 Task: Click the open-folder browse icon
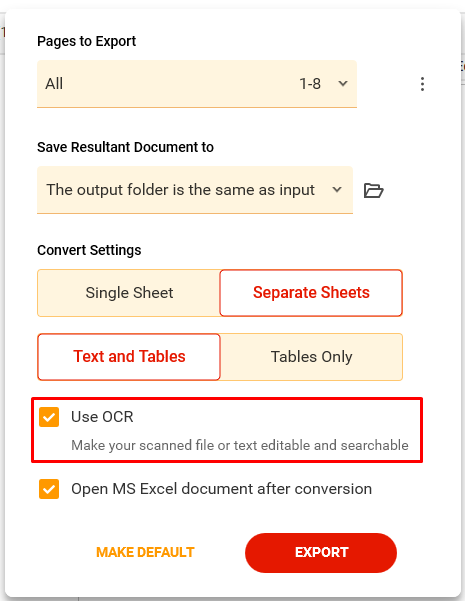pyautogui.click(x=373, y=190)
